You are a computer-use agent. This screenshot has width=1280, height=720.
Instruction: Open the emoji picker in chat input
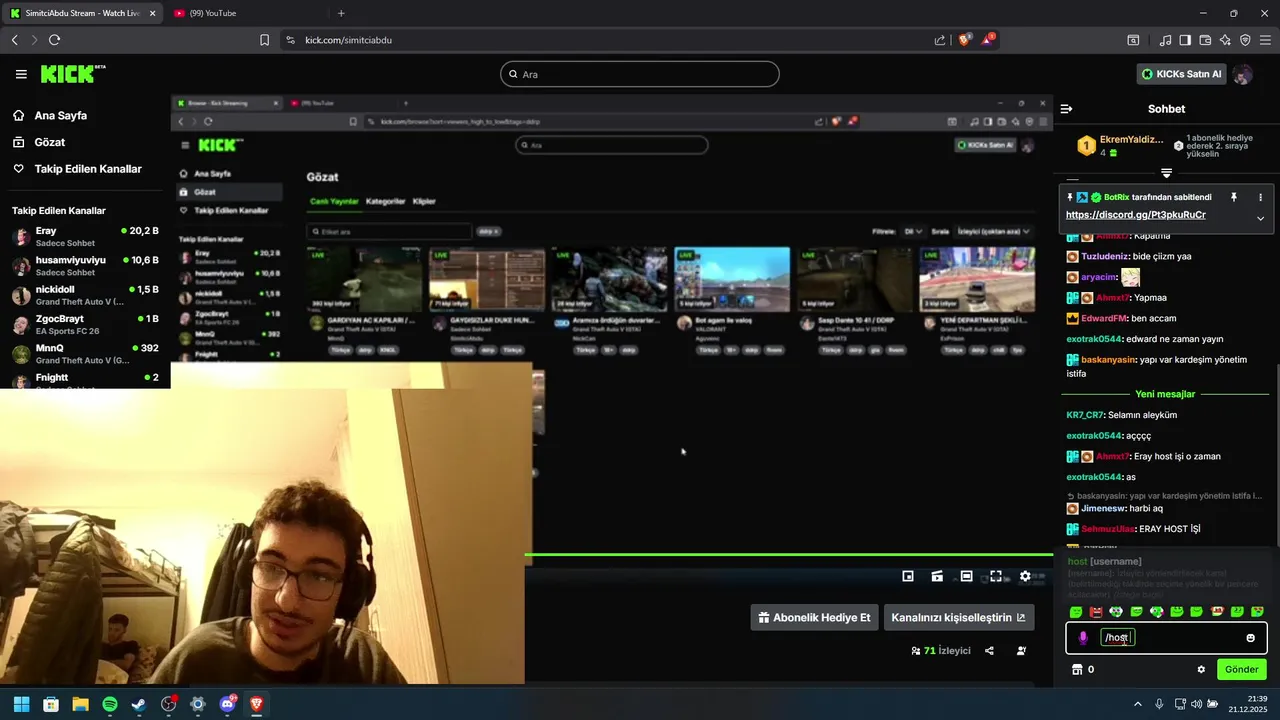coord(1250,638)
